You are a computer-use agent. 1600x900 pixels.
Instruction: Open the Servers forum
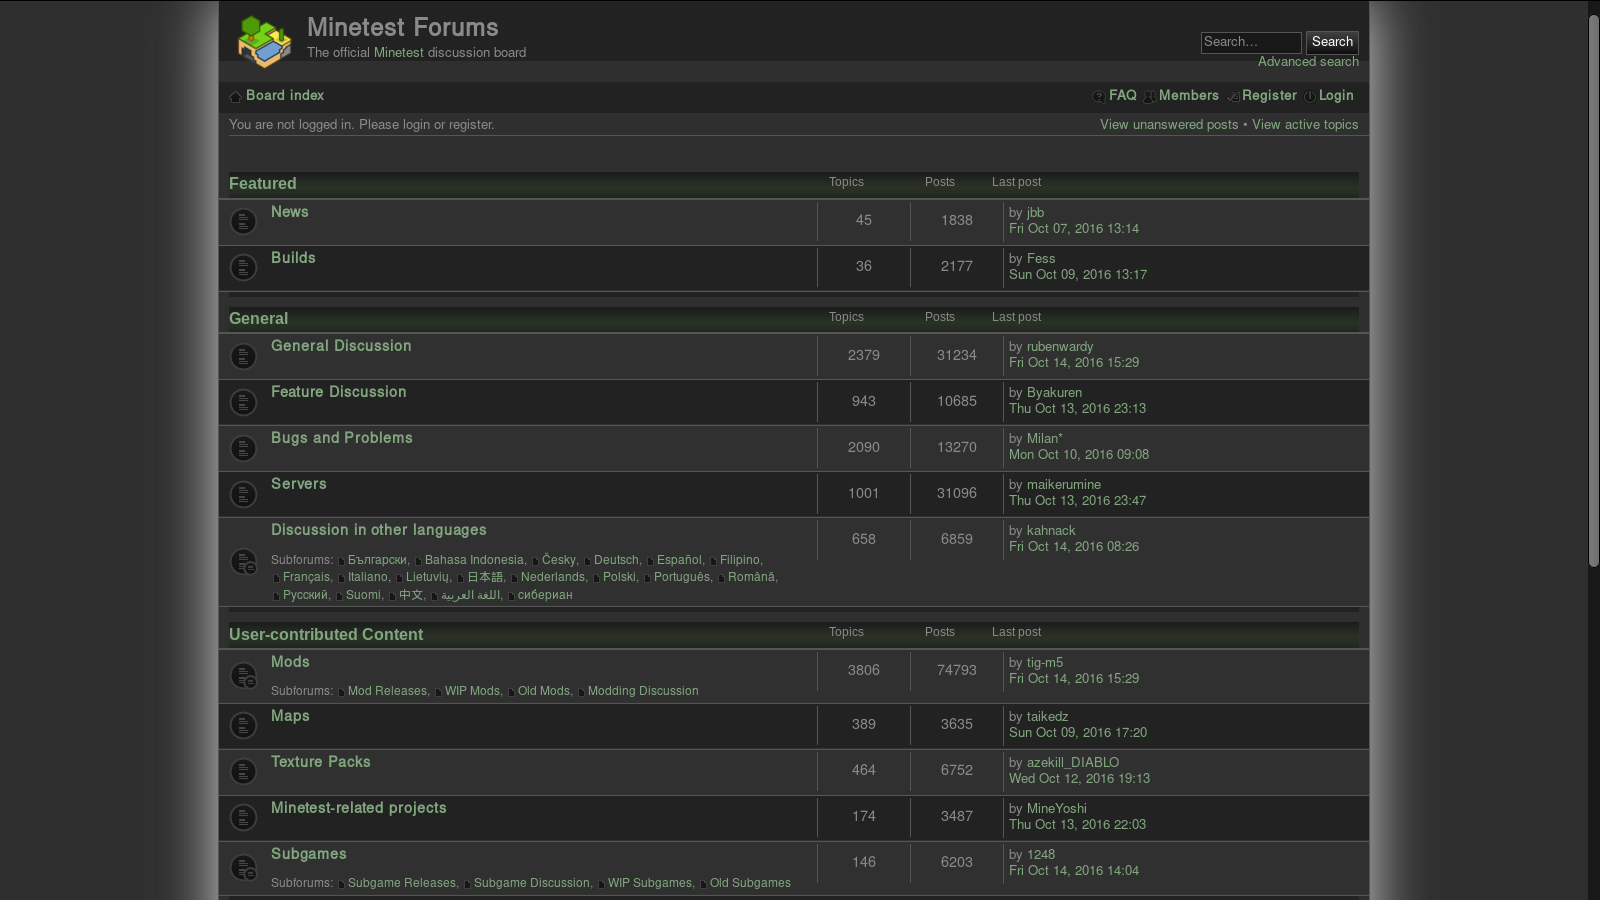pyautogui.click(x=299, y=484)
